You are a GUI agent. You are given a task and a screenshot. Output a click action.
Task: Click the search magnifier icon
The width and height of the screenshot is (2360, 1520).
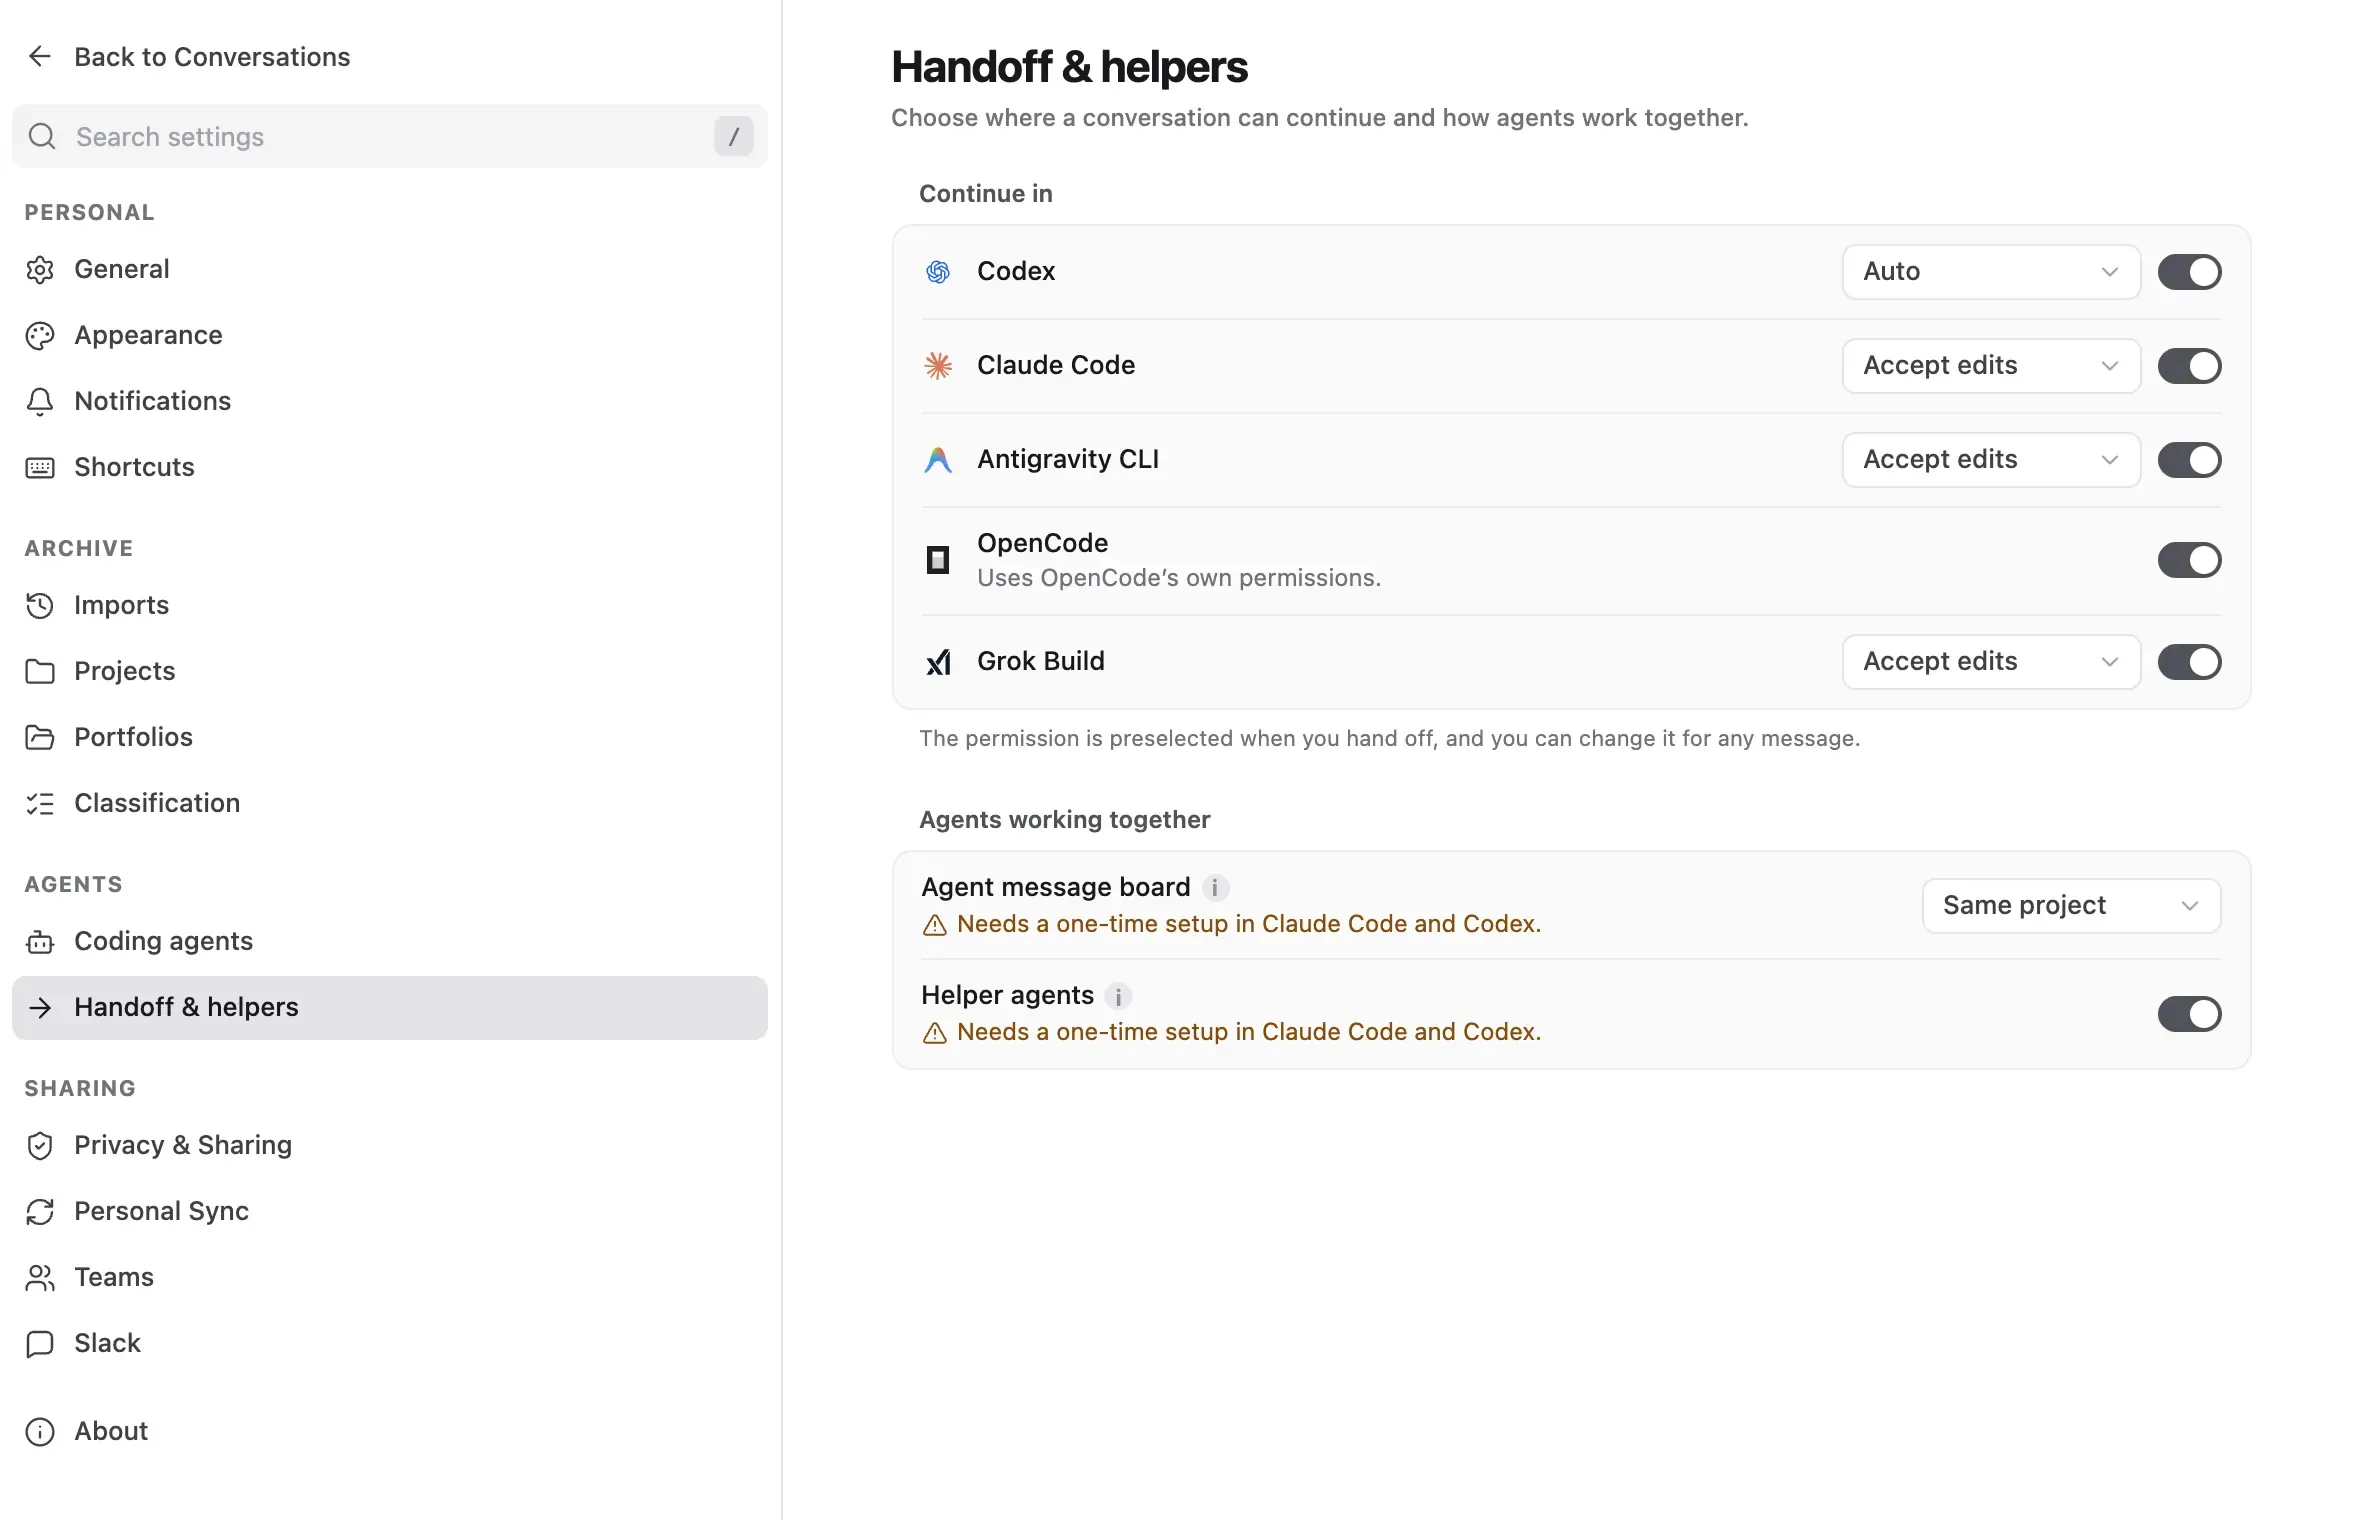(42, 136)
